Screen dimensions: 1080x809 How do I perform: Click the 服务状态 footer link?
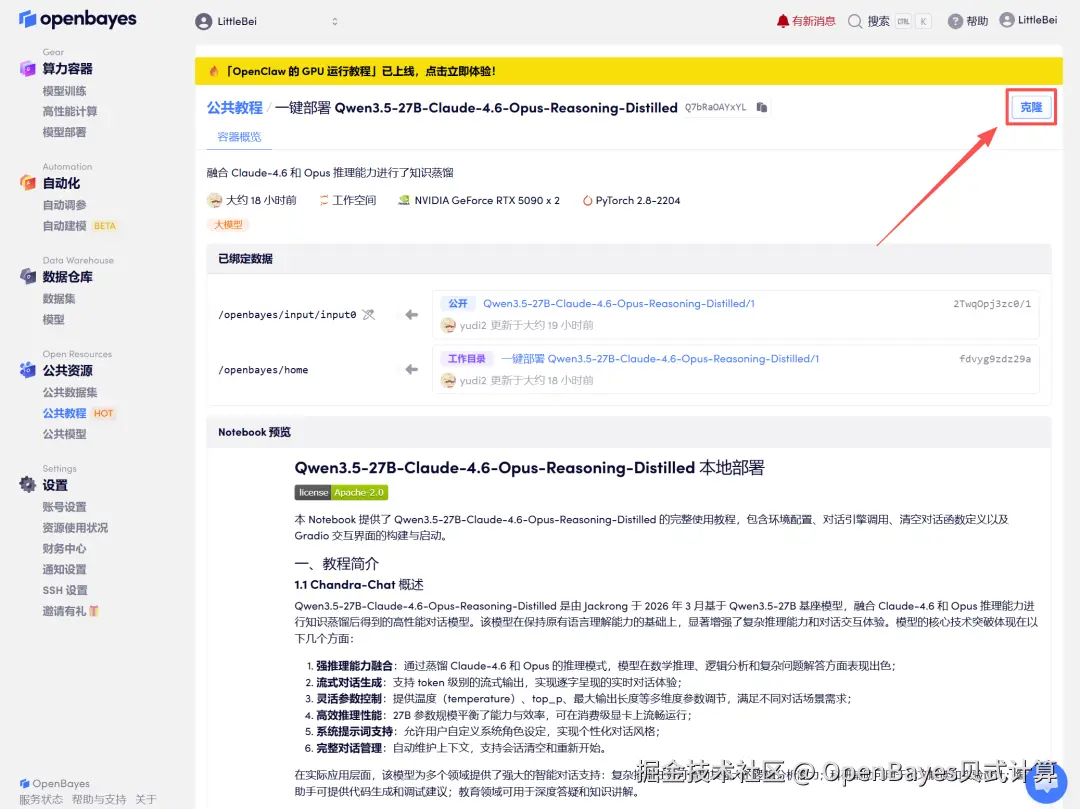tap(41, 799)
